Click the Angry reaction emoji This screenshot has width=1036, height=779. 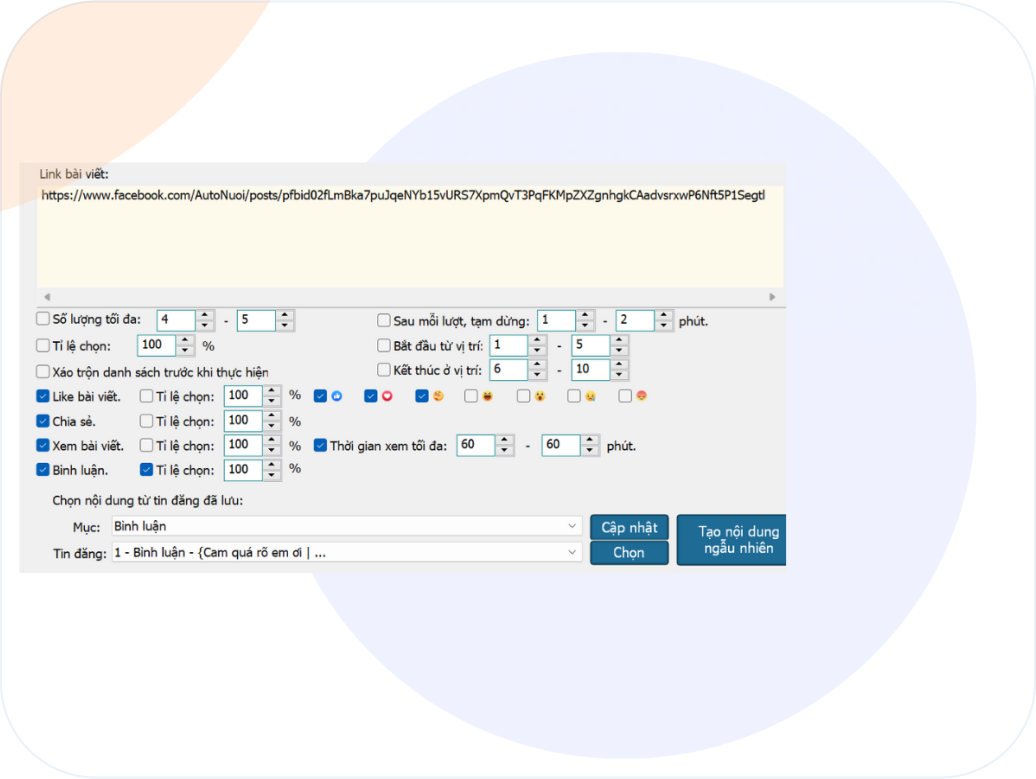[641, 396]
